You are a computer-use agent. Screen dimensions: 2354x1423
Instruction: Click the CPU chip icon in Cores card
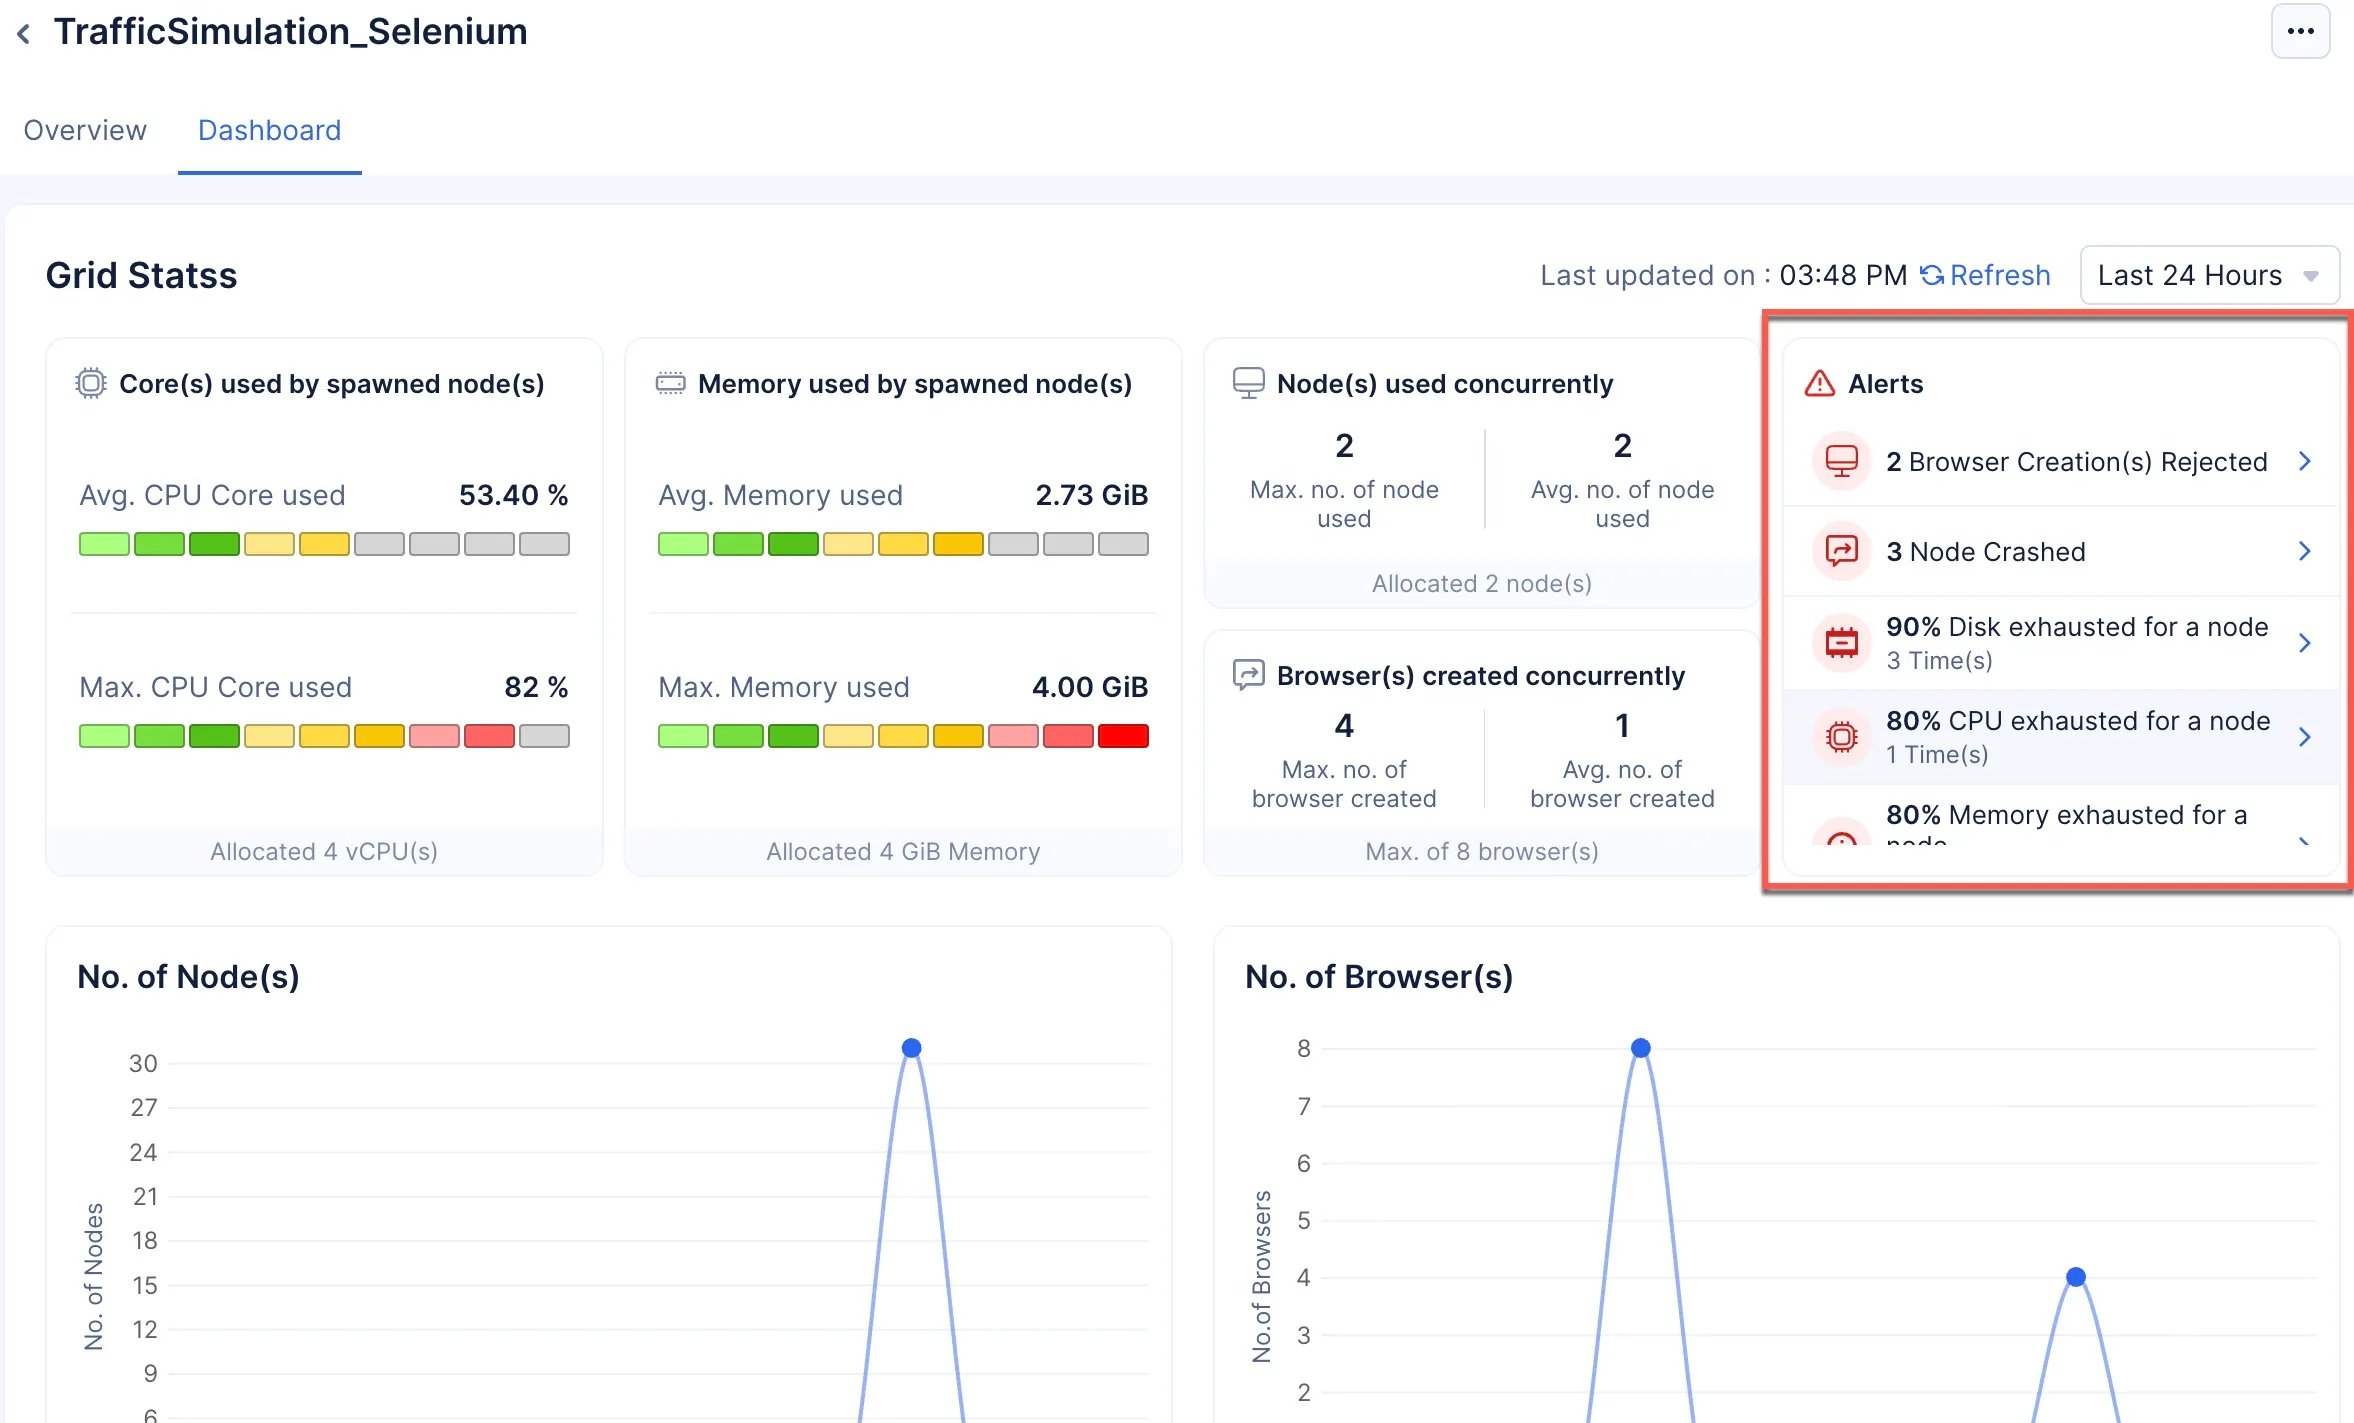point(91,384)
